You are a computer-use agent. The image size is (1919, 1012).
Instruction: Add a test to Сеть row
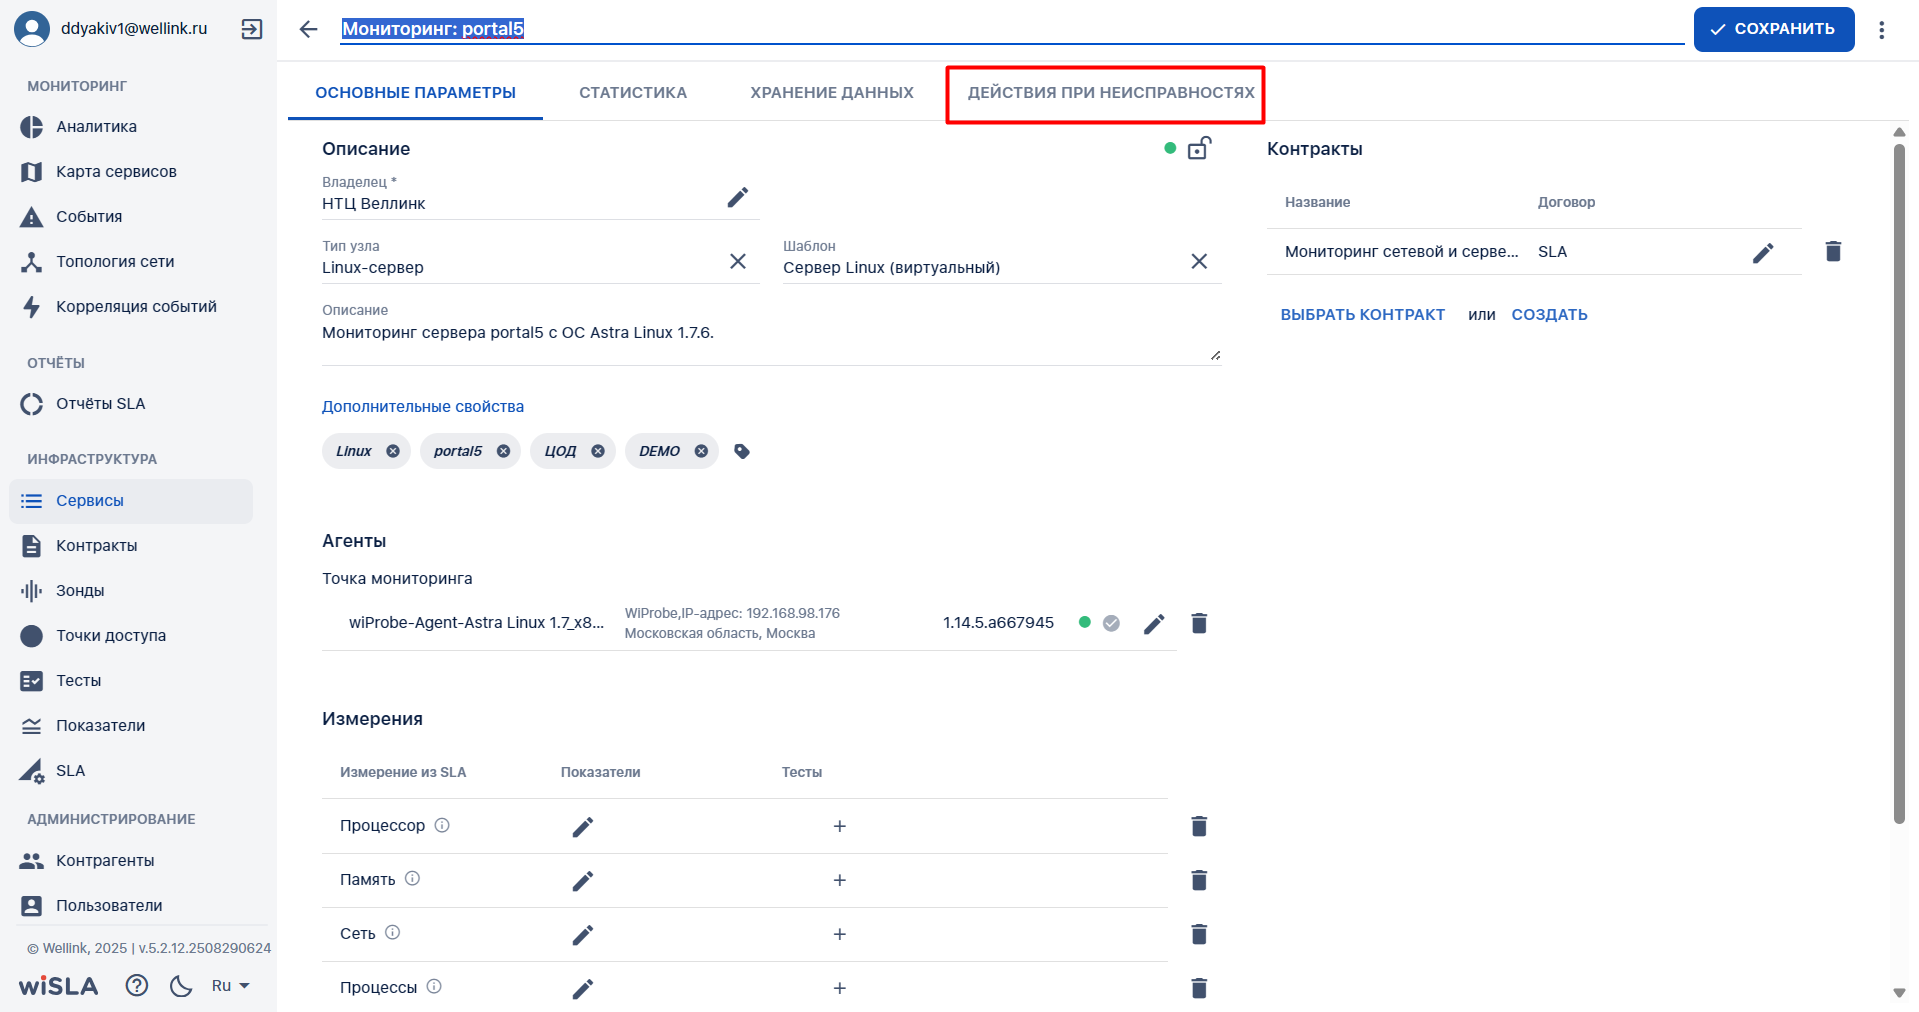(840, 934)
